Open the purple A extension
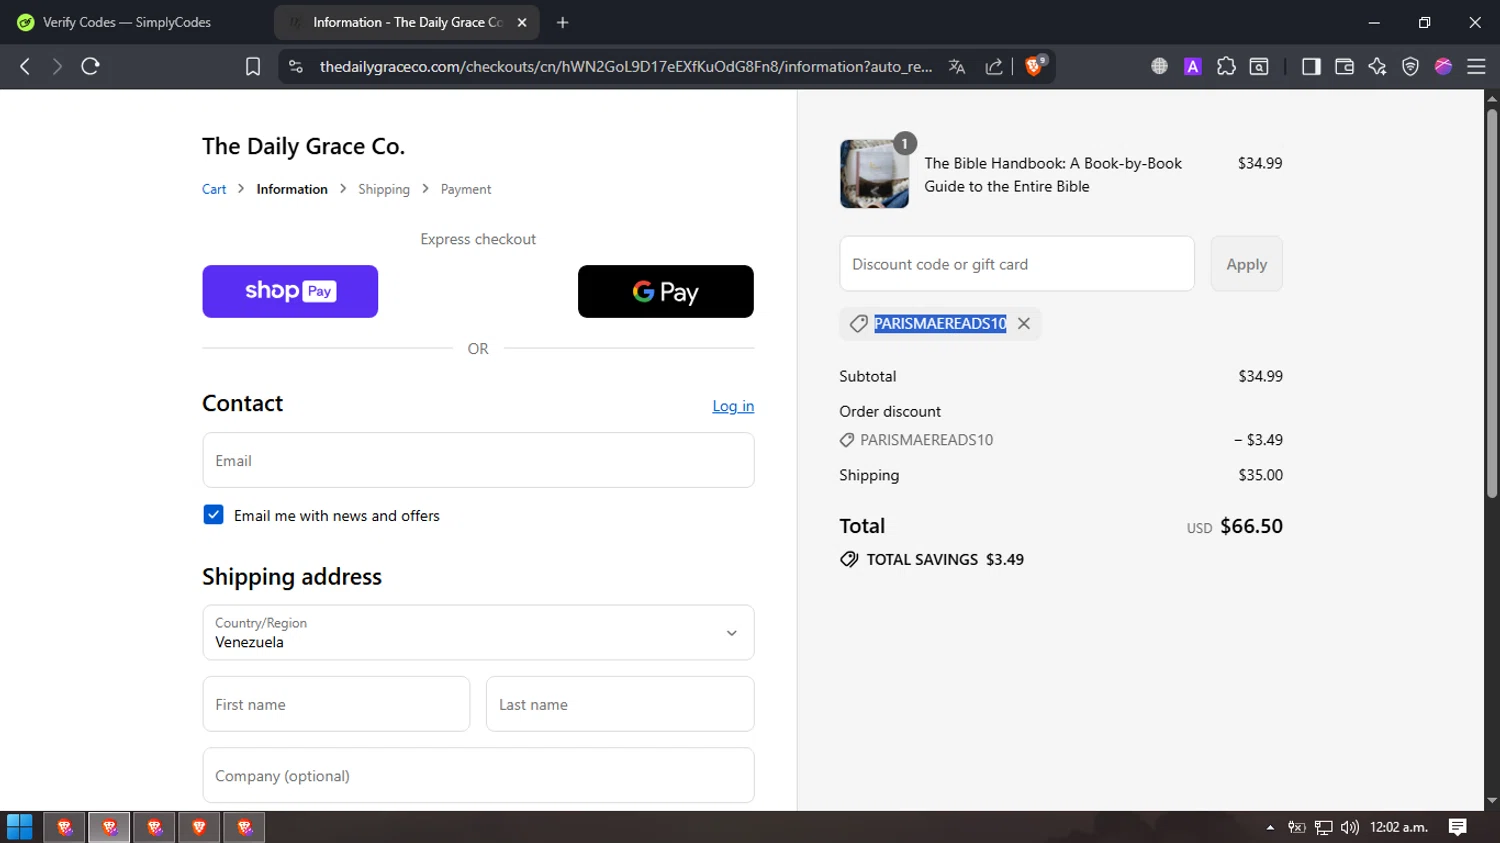Screen dimensions: 1500x843 tap(1192, 66)
